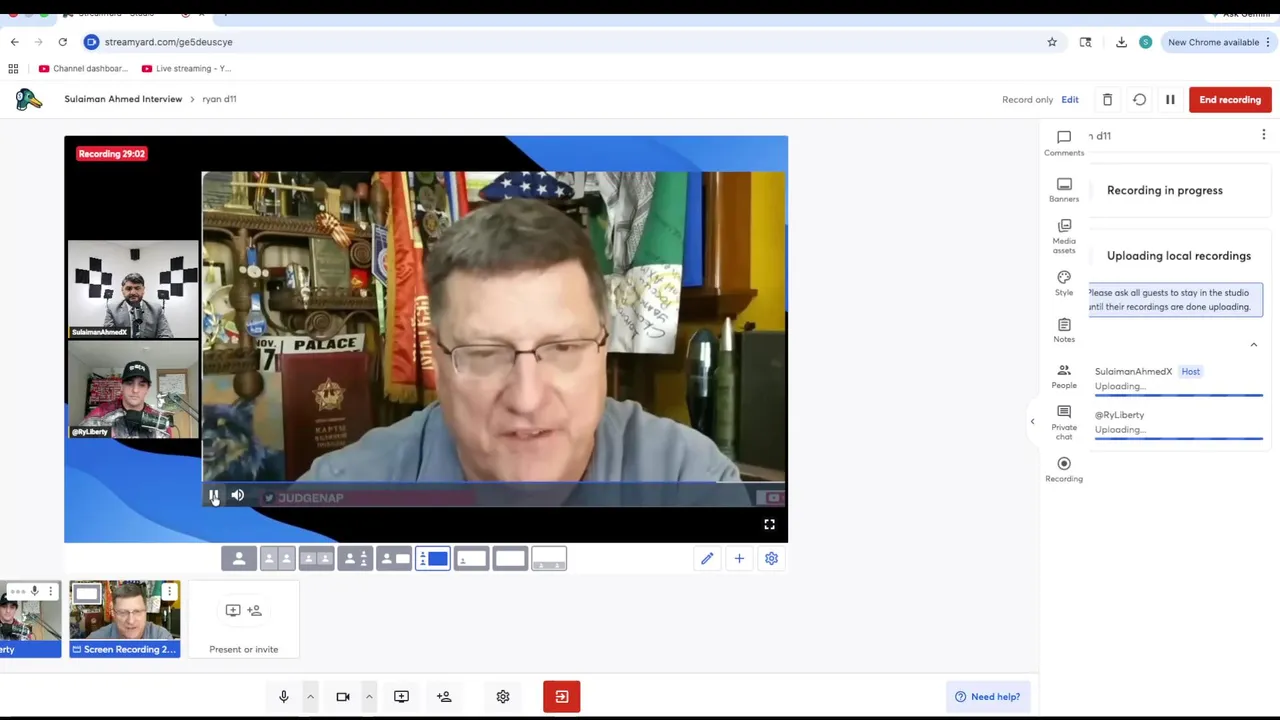Click the invite guests icon in bottom bar
Image resolution: width=1280 pixels, height=720 pixels.
[x=444, y=697]
